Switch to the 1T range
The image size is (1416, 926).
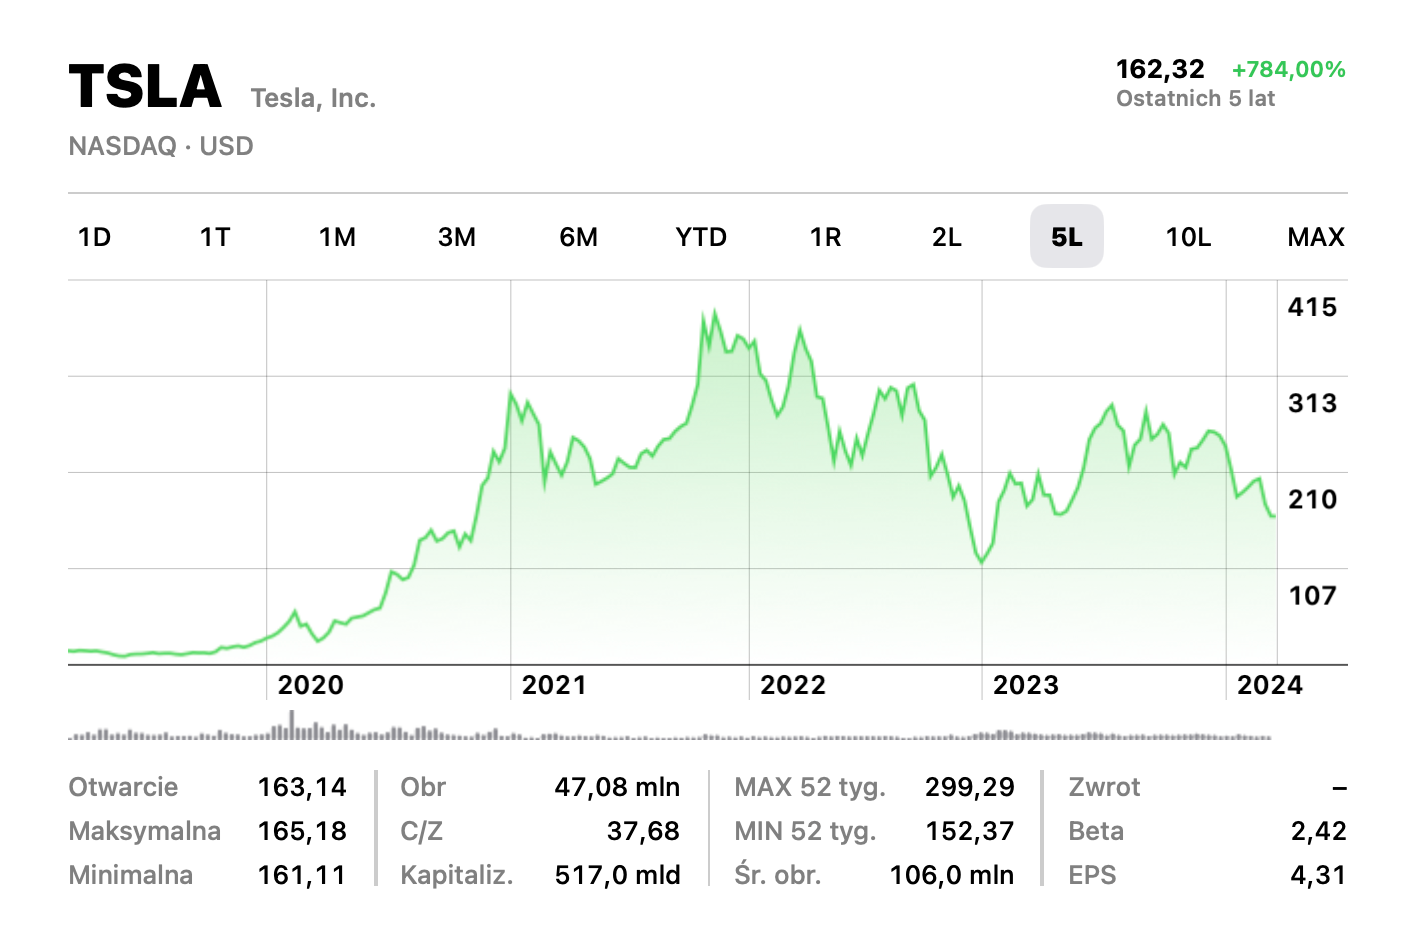[x=215, y=237]
